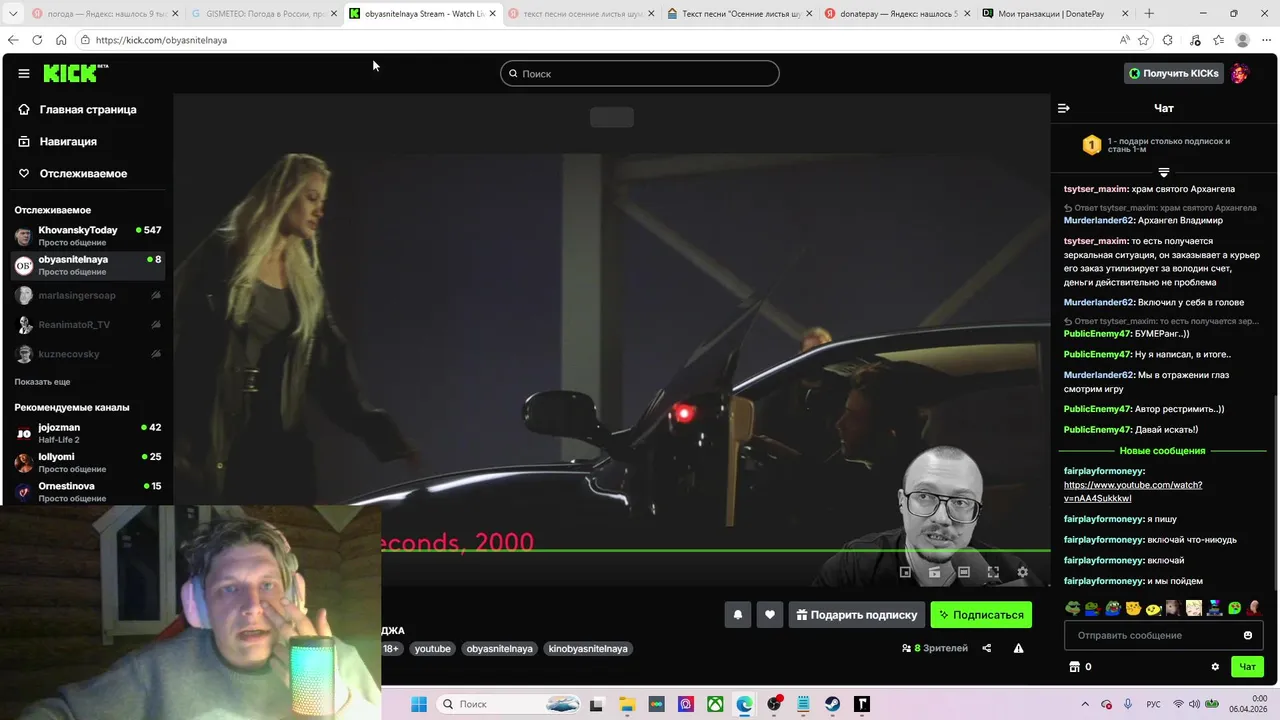Switch to the GISMETEO weather tab
1280x720 pixels.
point(262,14)
